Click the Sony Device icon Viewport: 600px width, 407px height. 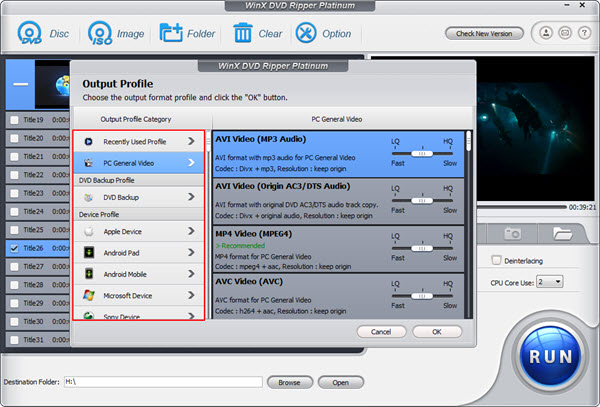point(88,316)
